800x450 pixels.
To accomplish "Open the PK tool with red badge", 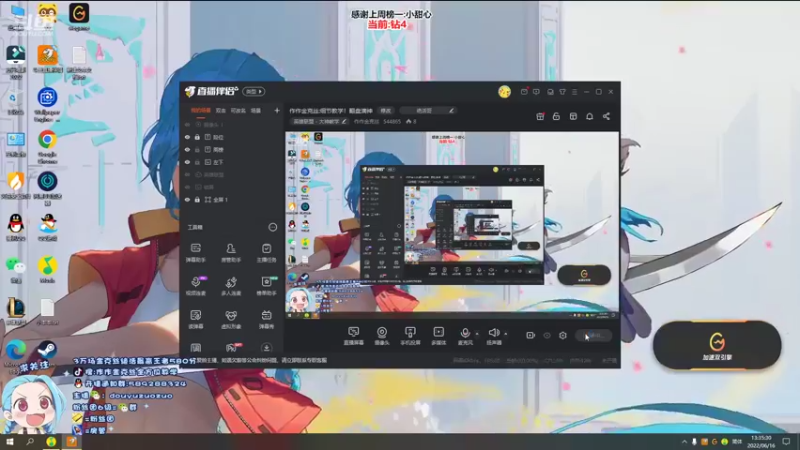I will point(232,348).
